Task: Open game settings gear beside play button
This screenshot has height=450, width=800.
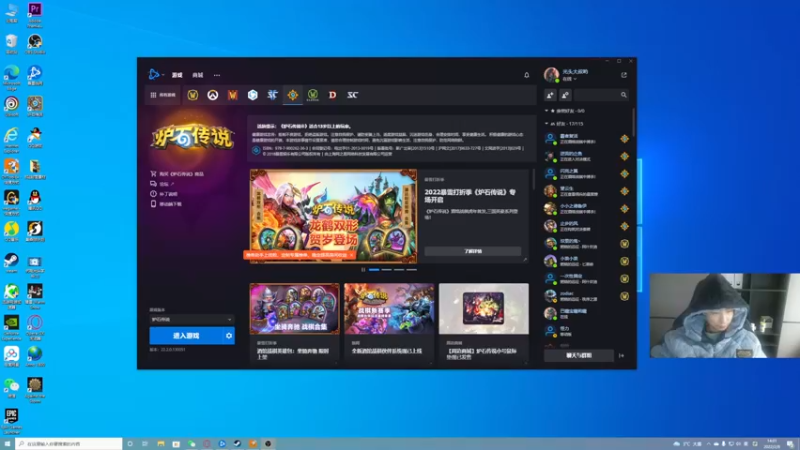Action: click(229, 336)
